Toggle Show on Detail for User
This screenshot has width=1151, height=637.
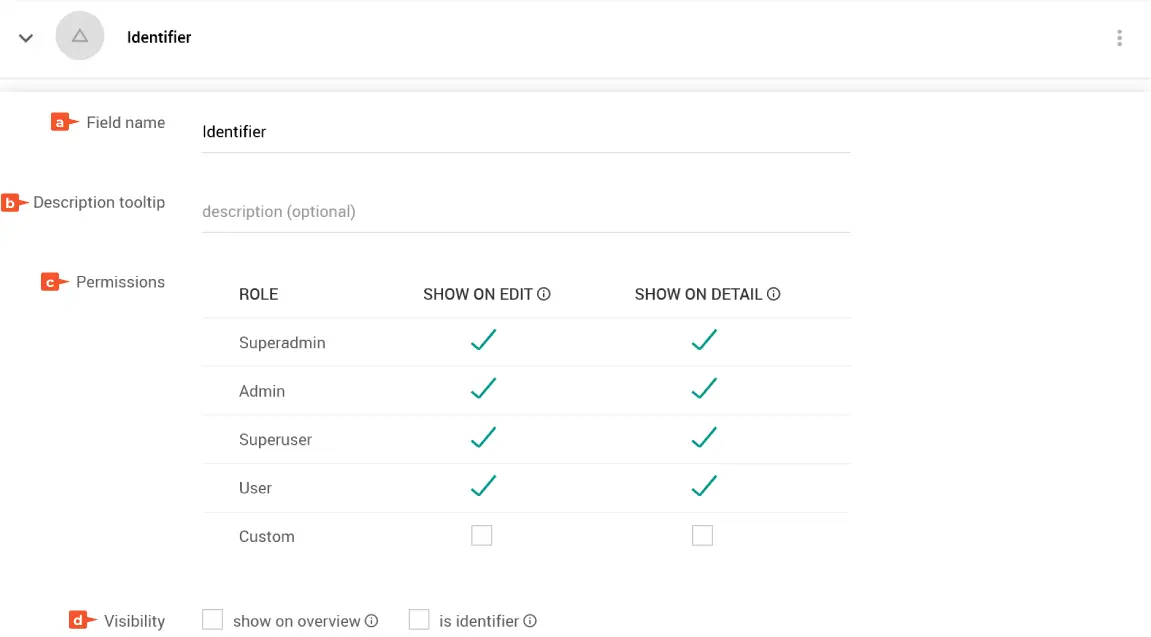point(704,486)
